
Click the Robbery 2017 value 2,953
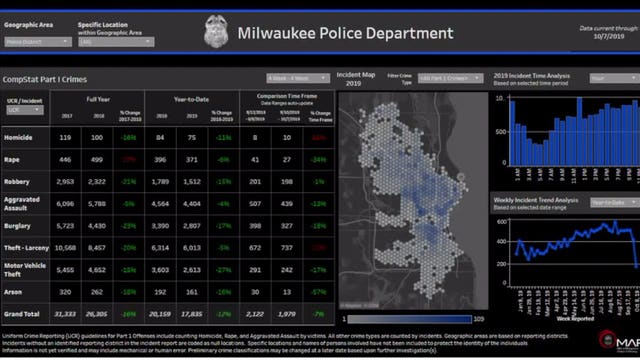pyautogui.click(x=65, y=182)
